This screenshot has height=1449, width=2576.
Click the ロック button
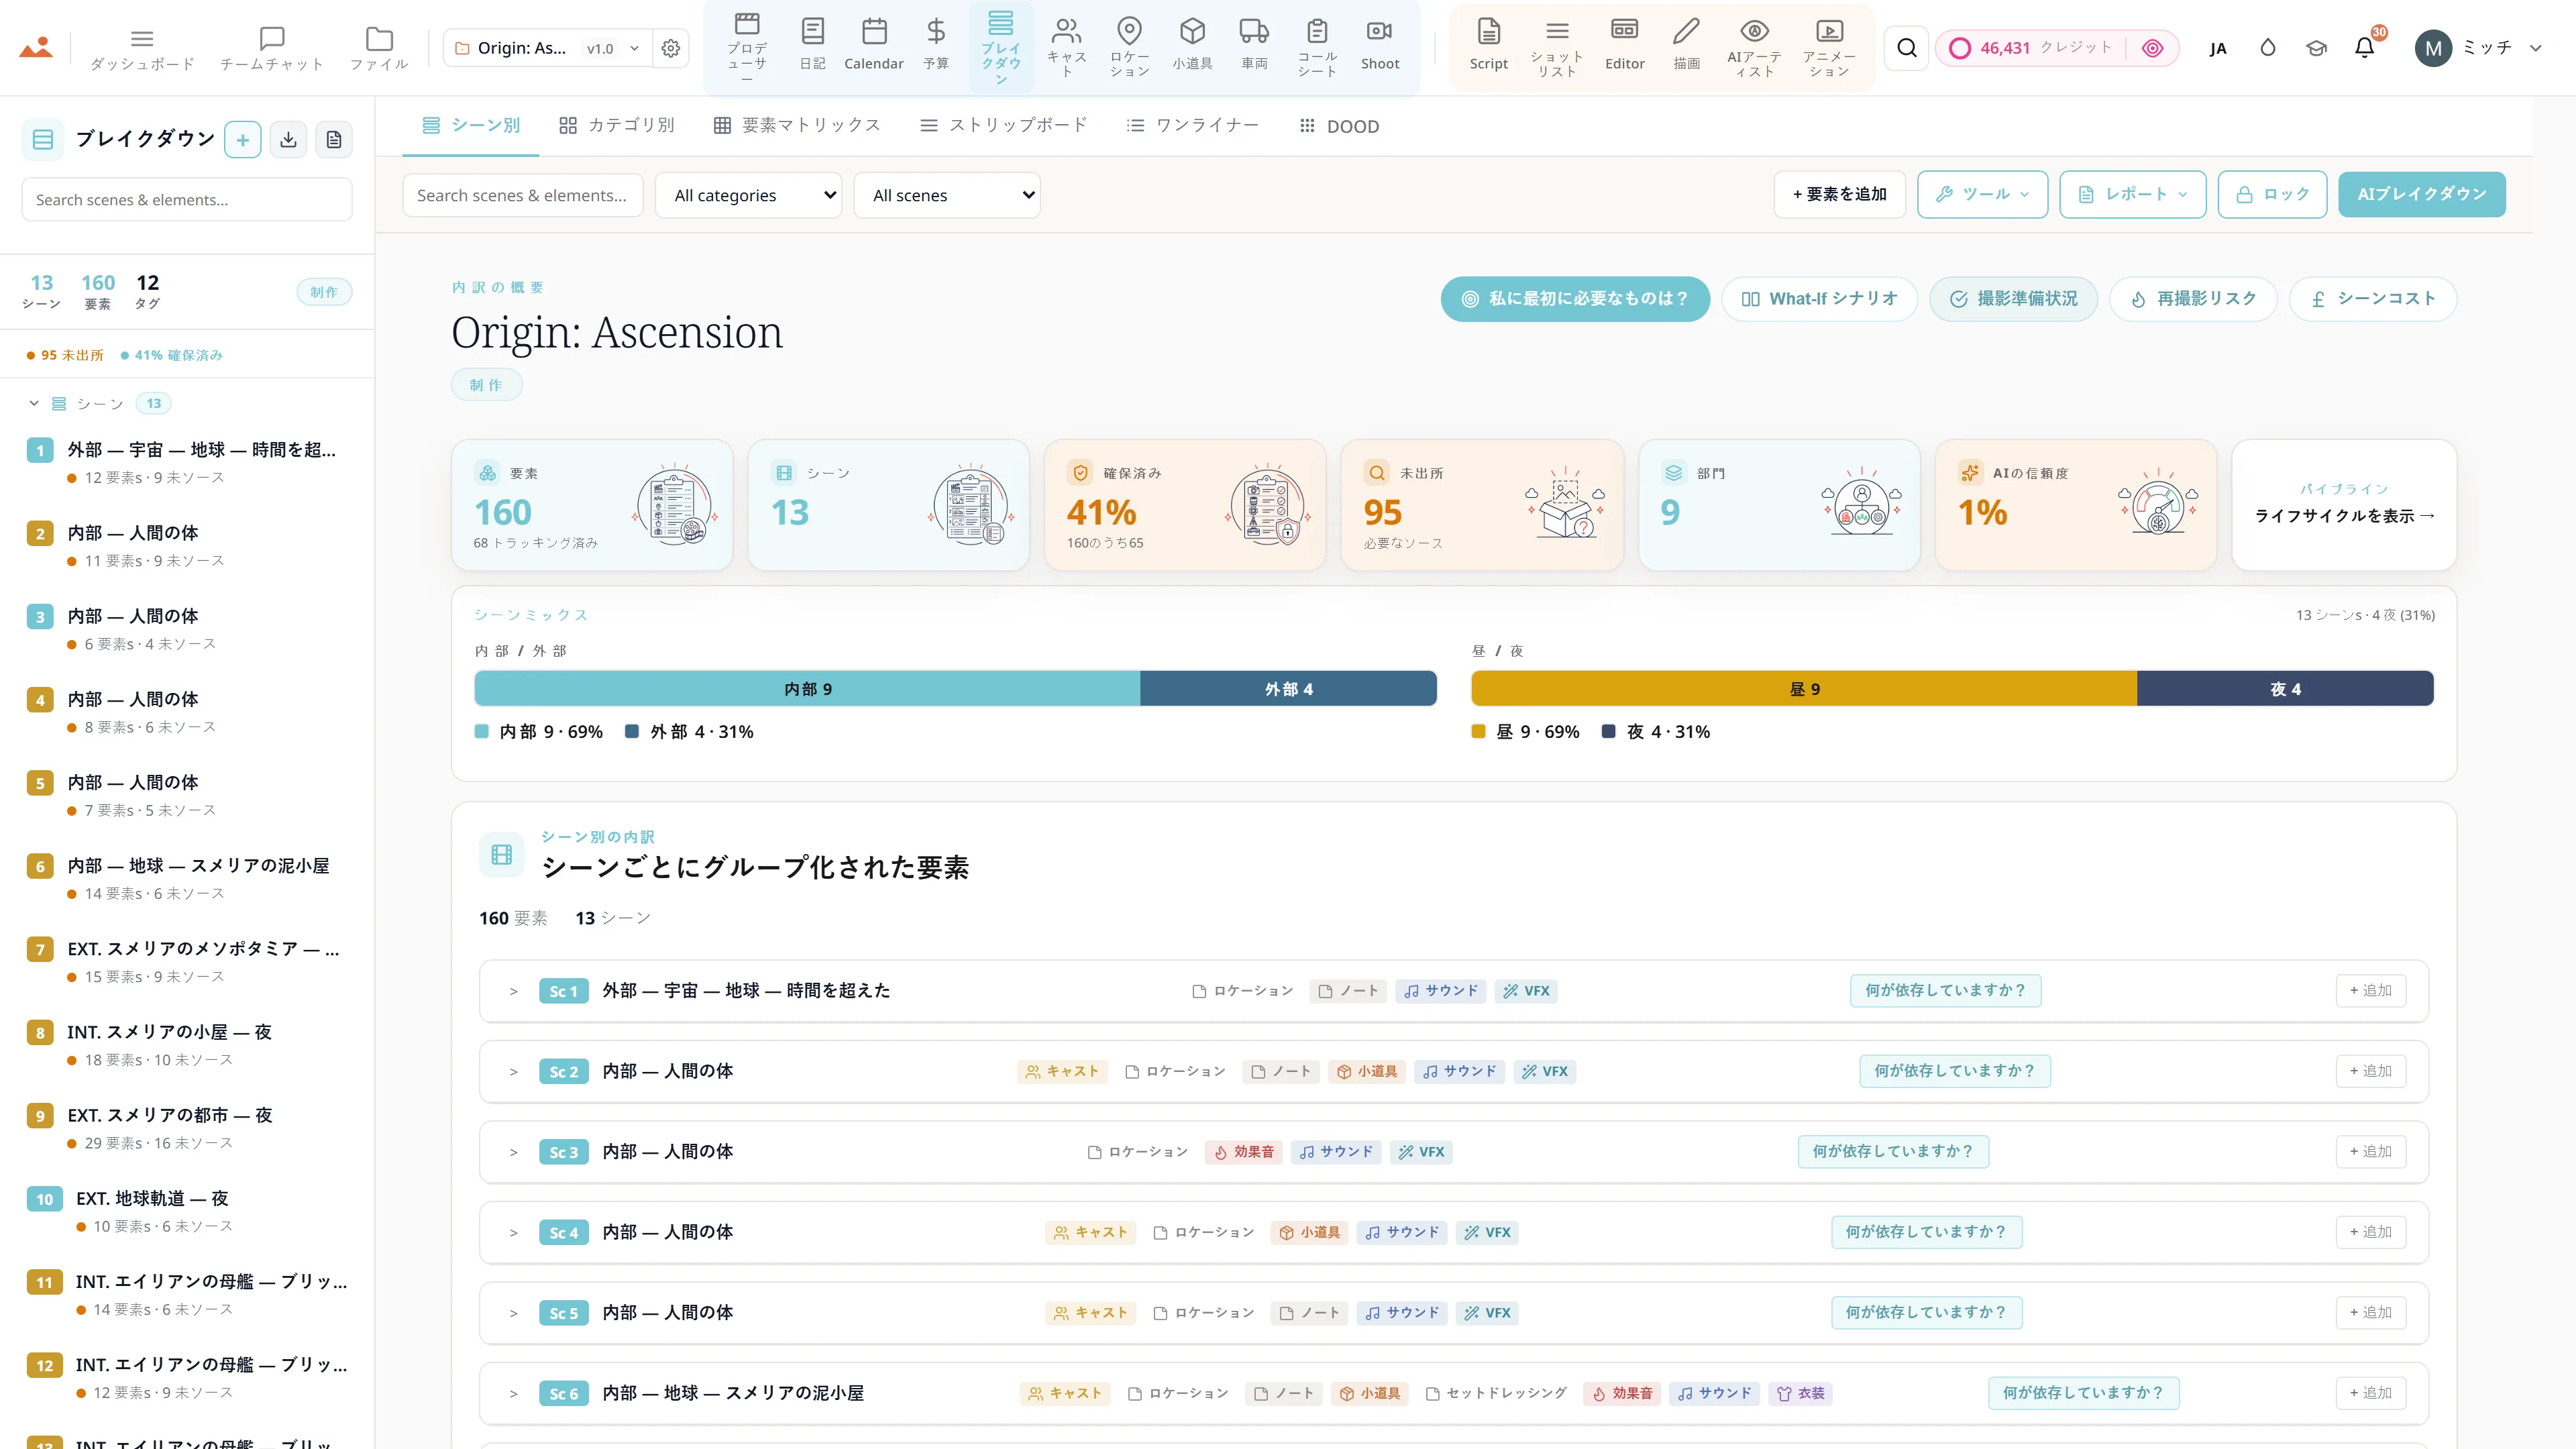pos(2272,194)
